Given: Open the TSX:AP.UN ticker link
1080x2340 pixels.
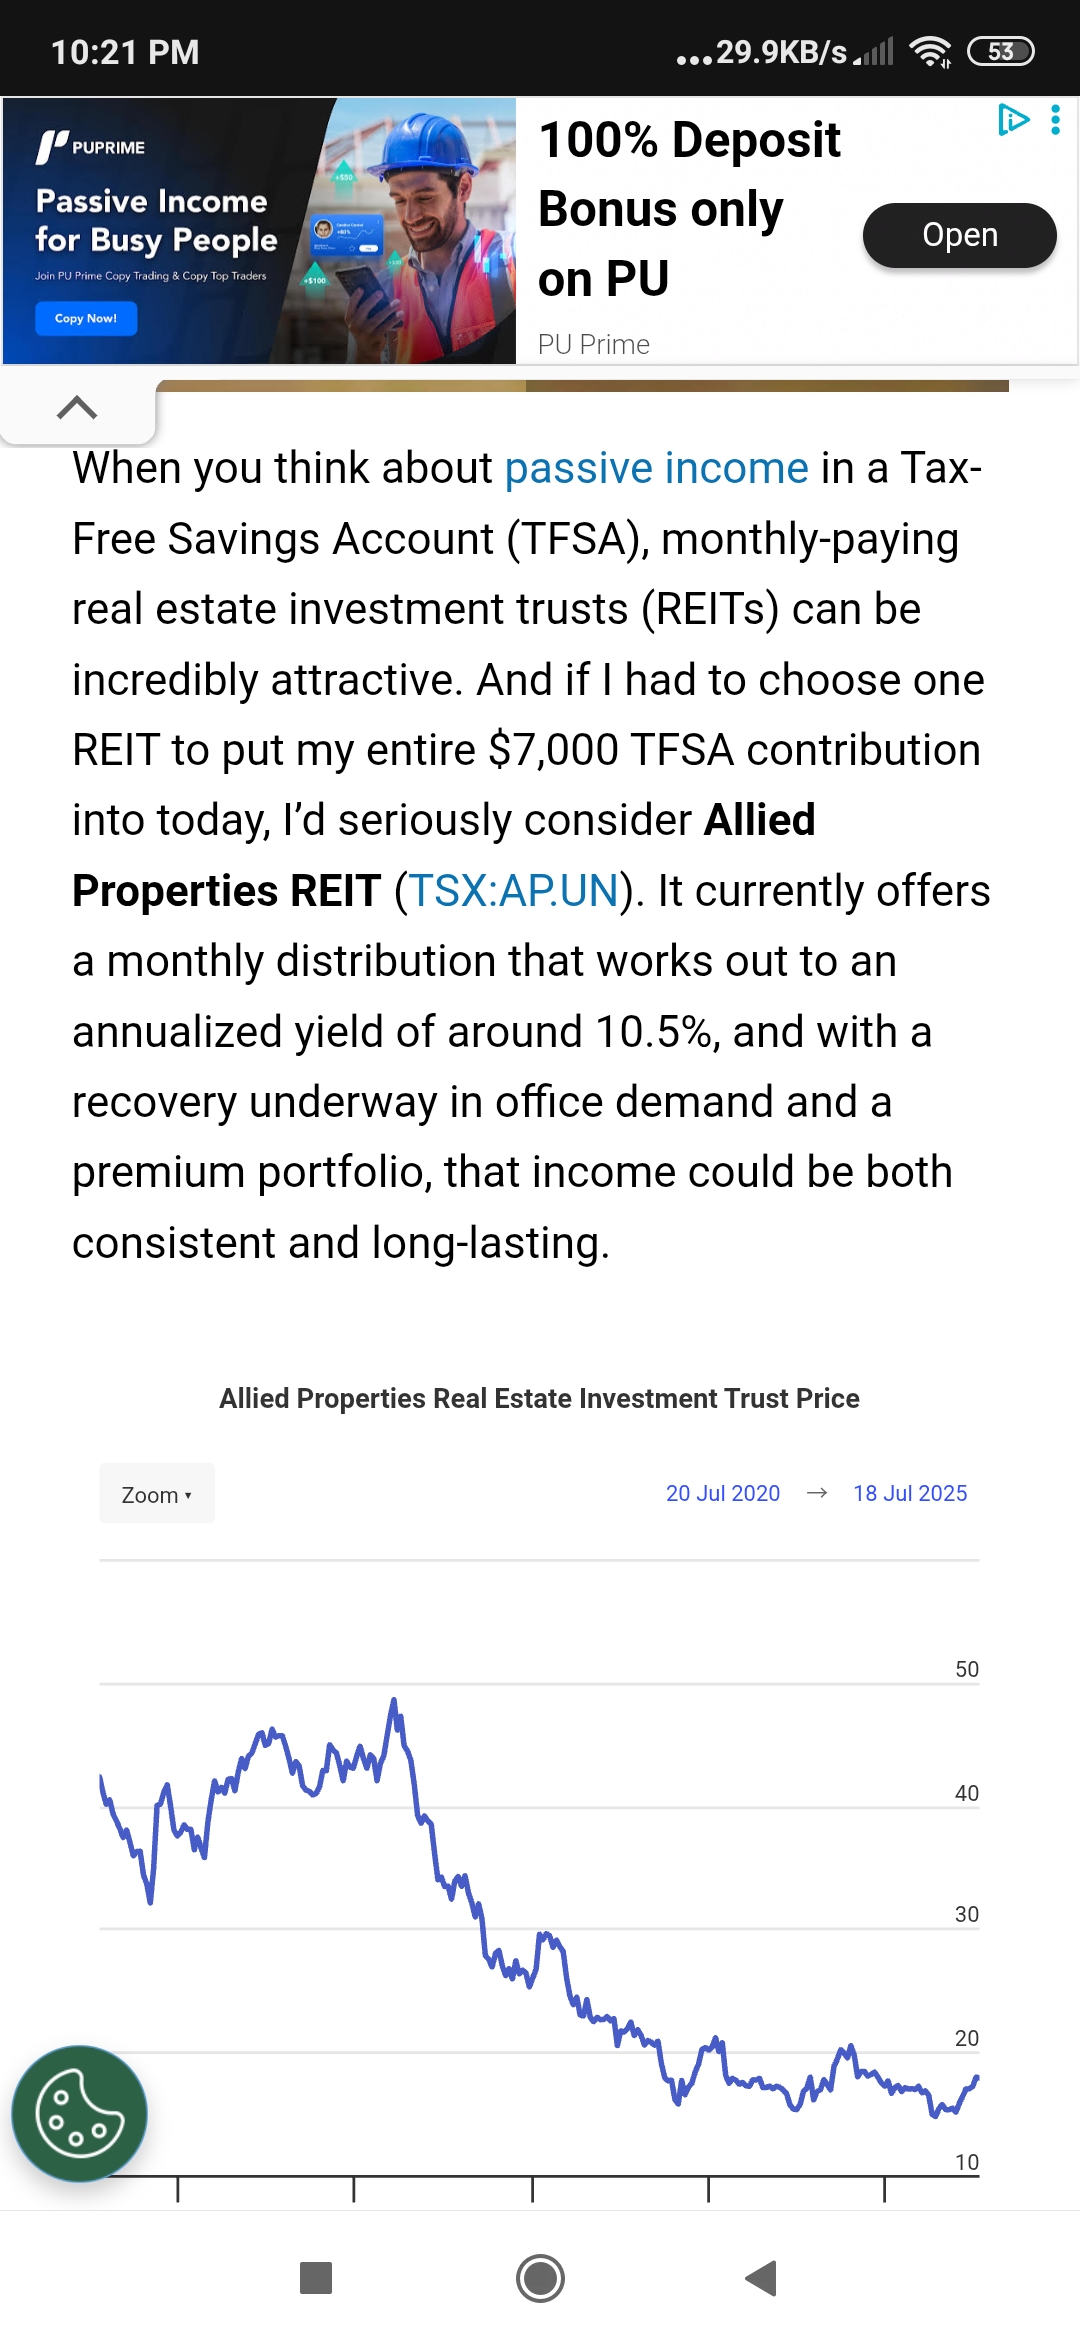Looking at the screenshot, I should pos(514,891).
